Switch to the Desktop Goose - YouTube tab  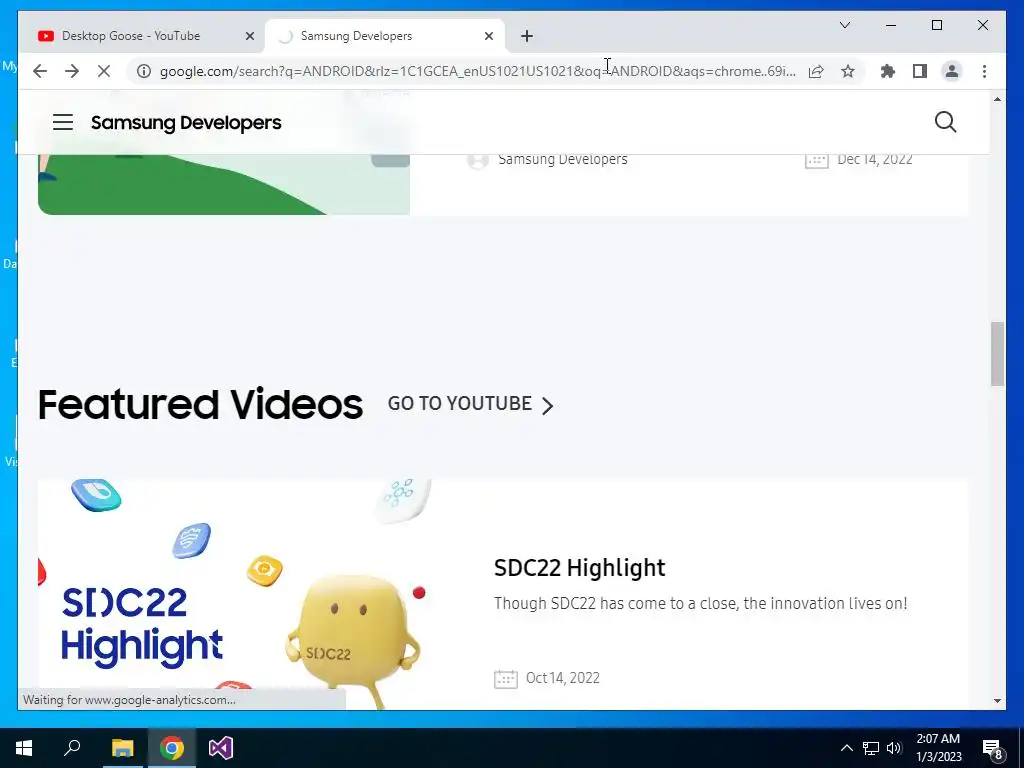pyautogui.click(x=131, y=36)
